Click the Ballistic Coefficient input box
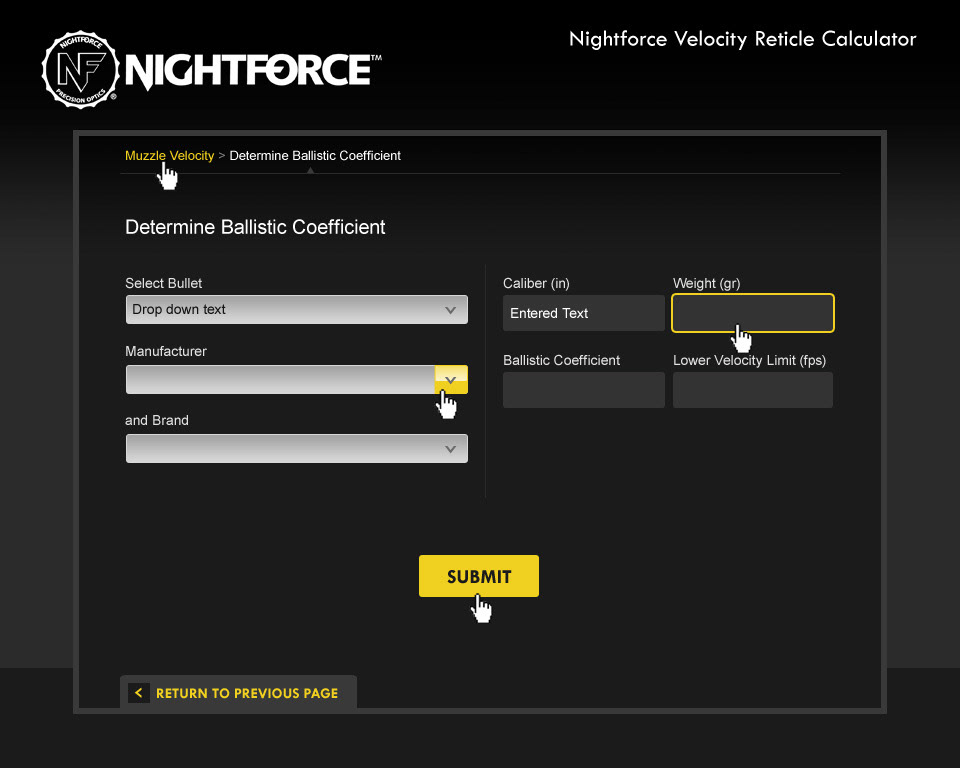 point(583,390)
